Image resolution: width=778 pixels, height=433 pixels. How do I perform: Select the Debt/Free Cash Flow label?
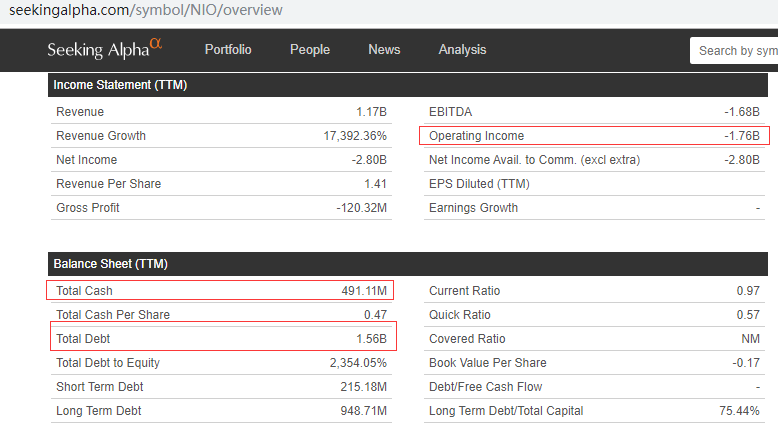pyautogui.click(x=486, y=387)
